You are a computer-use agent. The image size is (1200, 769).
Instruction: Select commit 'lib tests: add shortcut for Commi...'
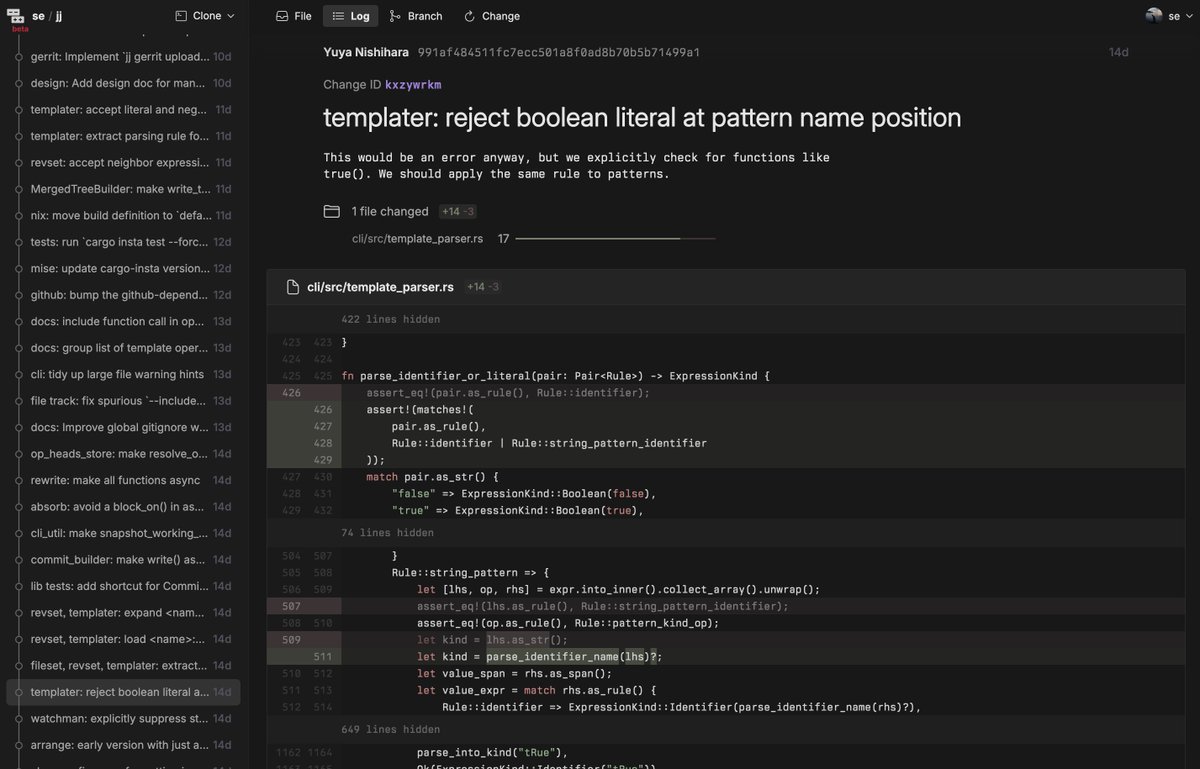pos(124,586)
